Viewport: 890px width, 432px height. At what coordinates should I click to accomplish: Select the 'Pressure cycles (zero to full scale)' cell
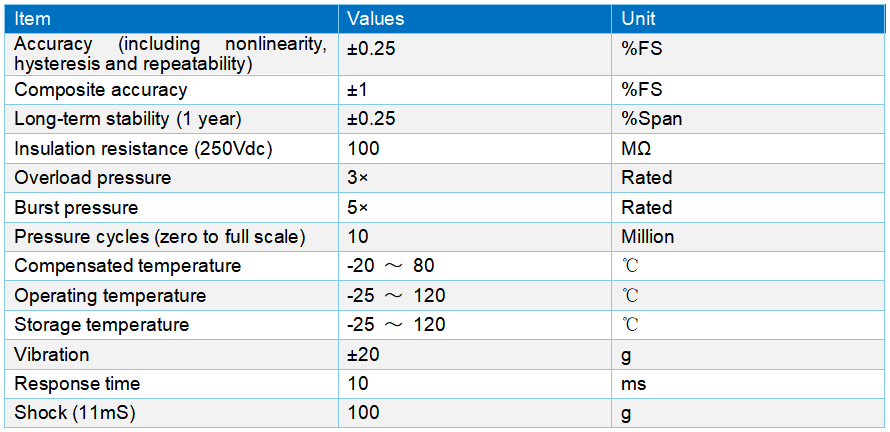tap(159, 237)
